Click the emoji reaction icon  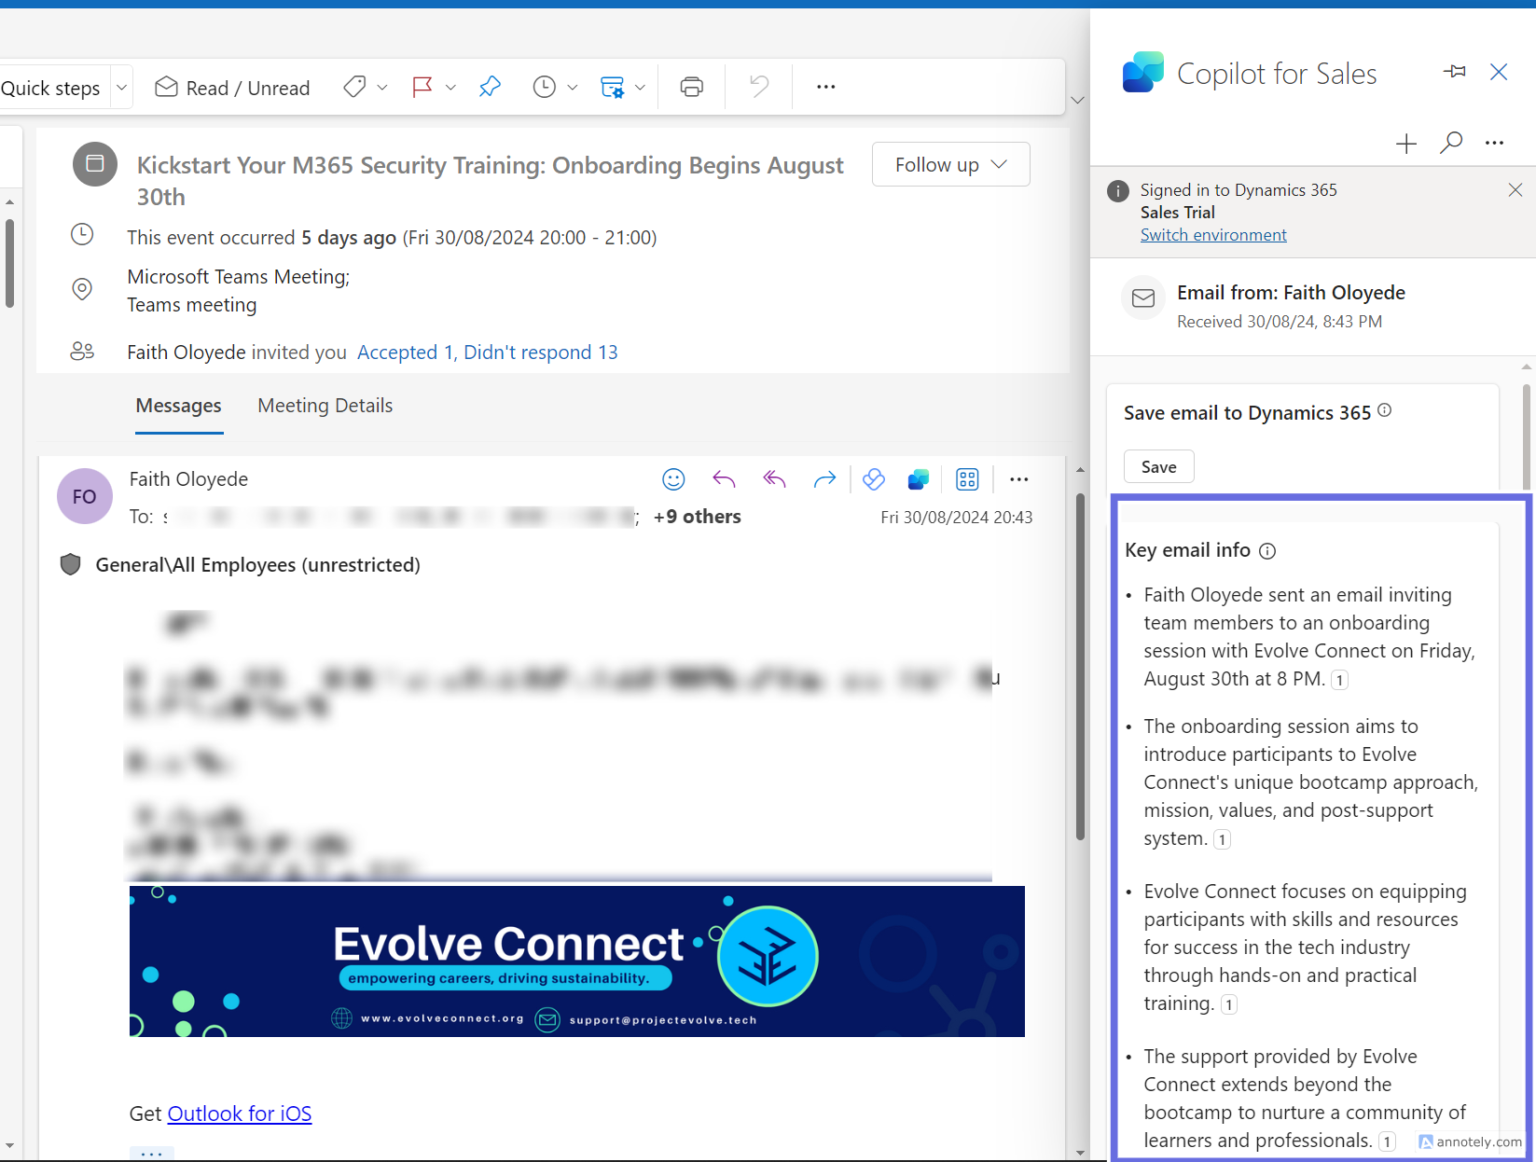click(674, 480)
